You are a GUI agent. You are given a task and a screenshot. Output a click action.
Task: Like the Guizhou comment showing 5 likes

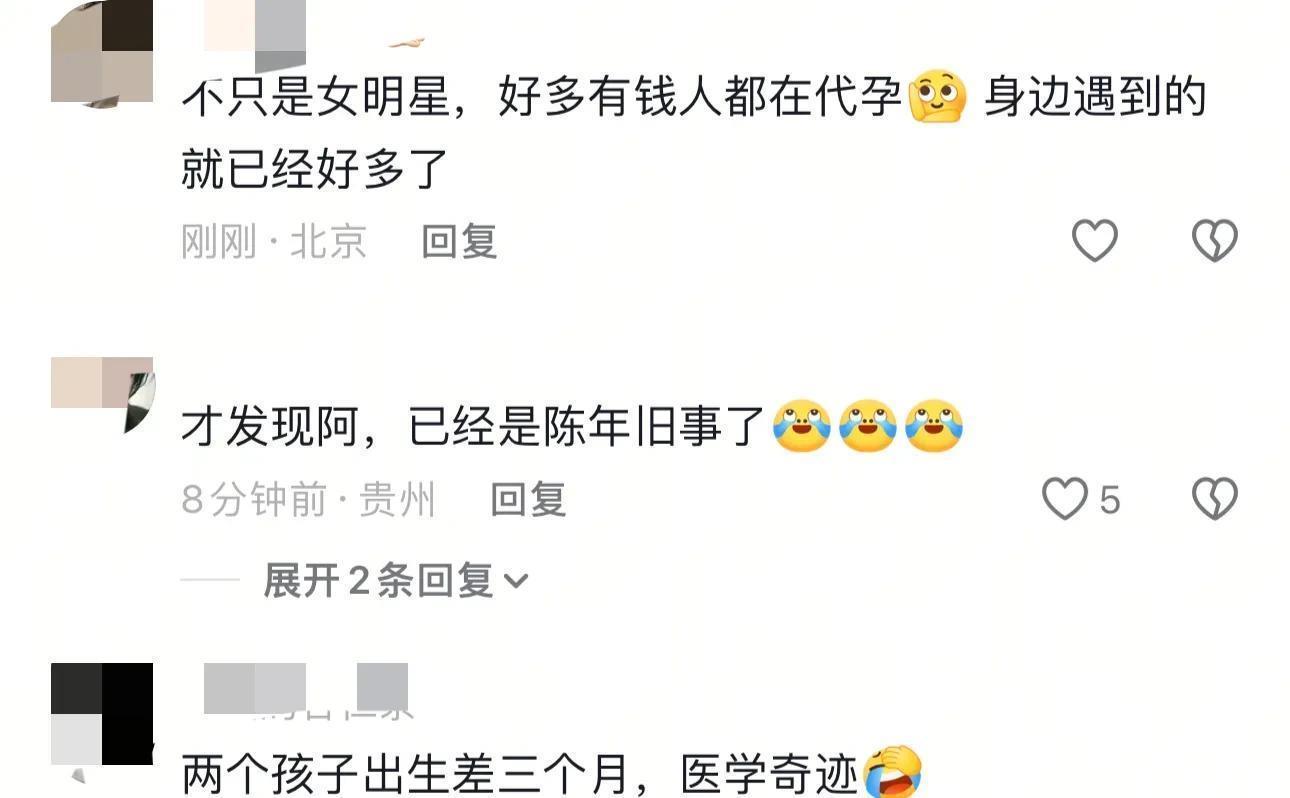pyautogui.click(x=1080, y=498)
